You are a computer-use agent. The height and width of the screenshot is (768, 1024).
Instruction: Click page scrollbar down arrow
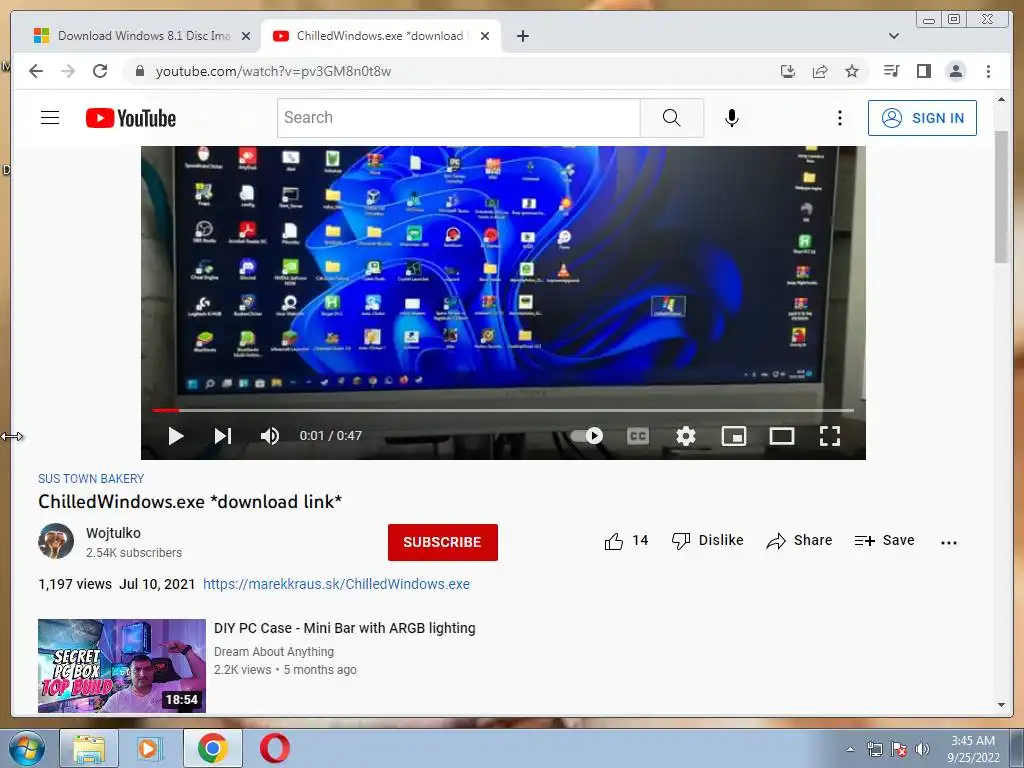point(1001,705)
